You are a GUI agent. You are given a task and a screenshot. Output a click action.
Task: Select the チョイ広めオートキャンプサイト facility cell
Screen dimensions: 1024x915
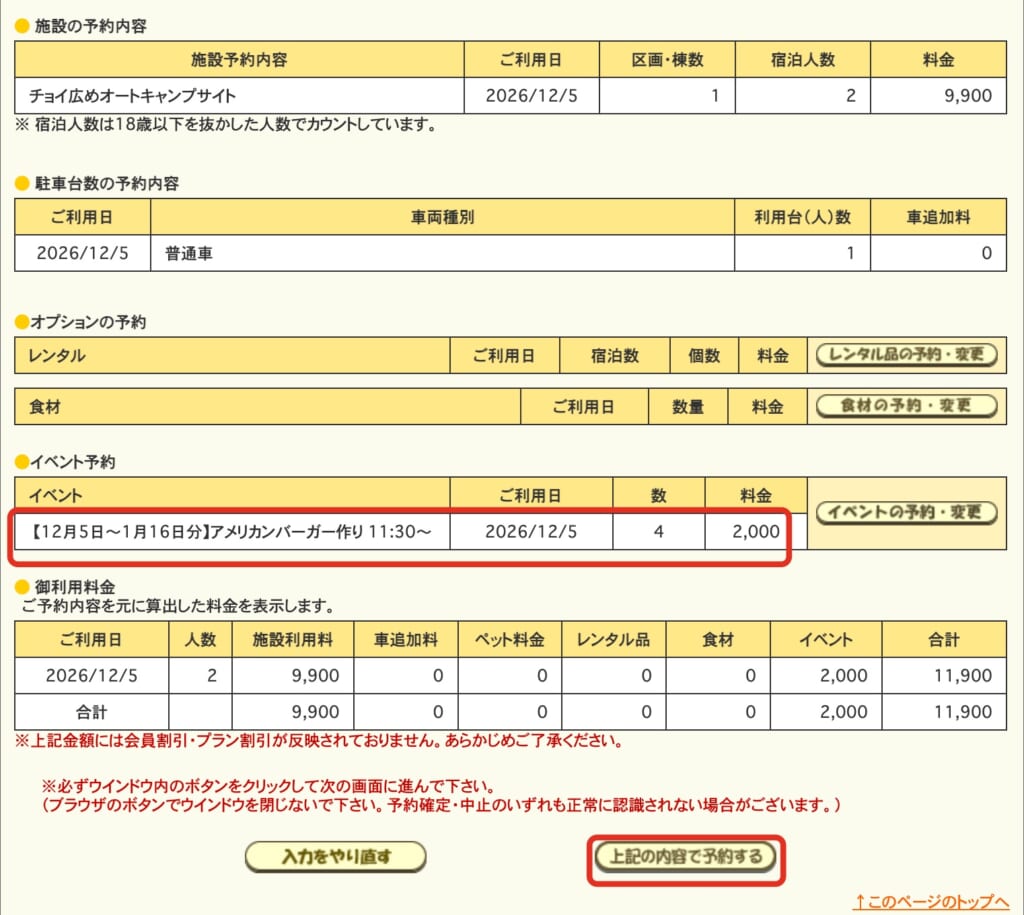[239, 95]
